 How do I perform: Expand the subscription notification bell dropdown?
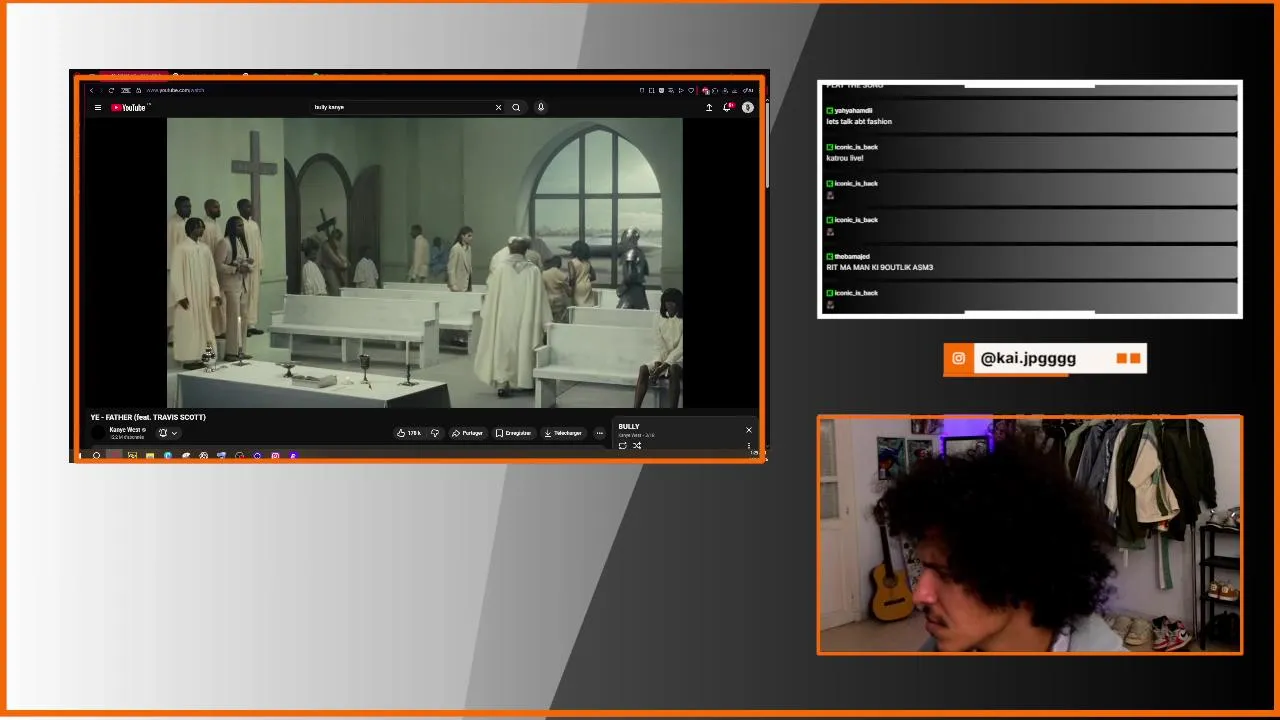[167, 433]
